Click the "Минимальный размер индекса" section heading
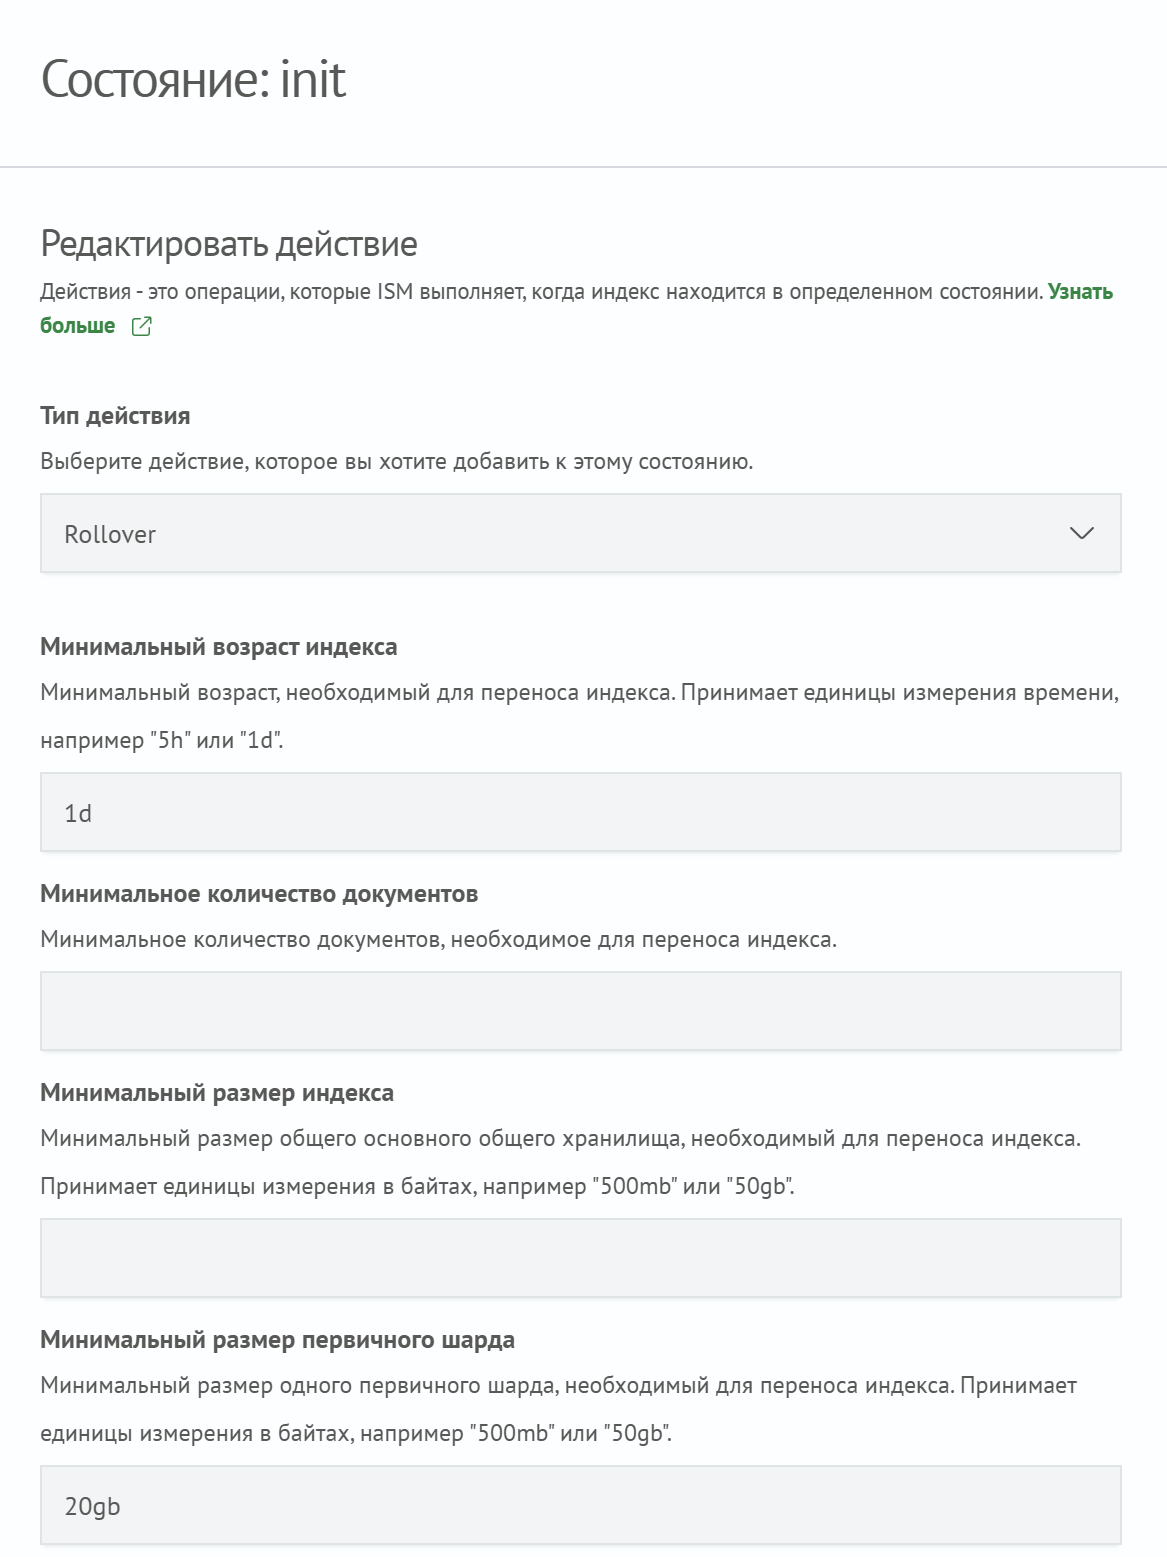This screenshot has width=1167, height=1557. 217,1094
